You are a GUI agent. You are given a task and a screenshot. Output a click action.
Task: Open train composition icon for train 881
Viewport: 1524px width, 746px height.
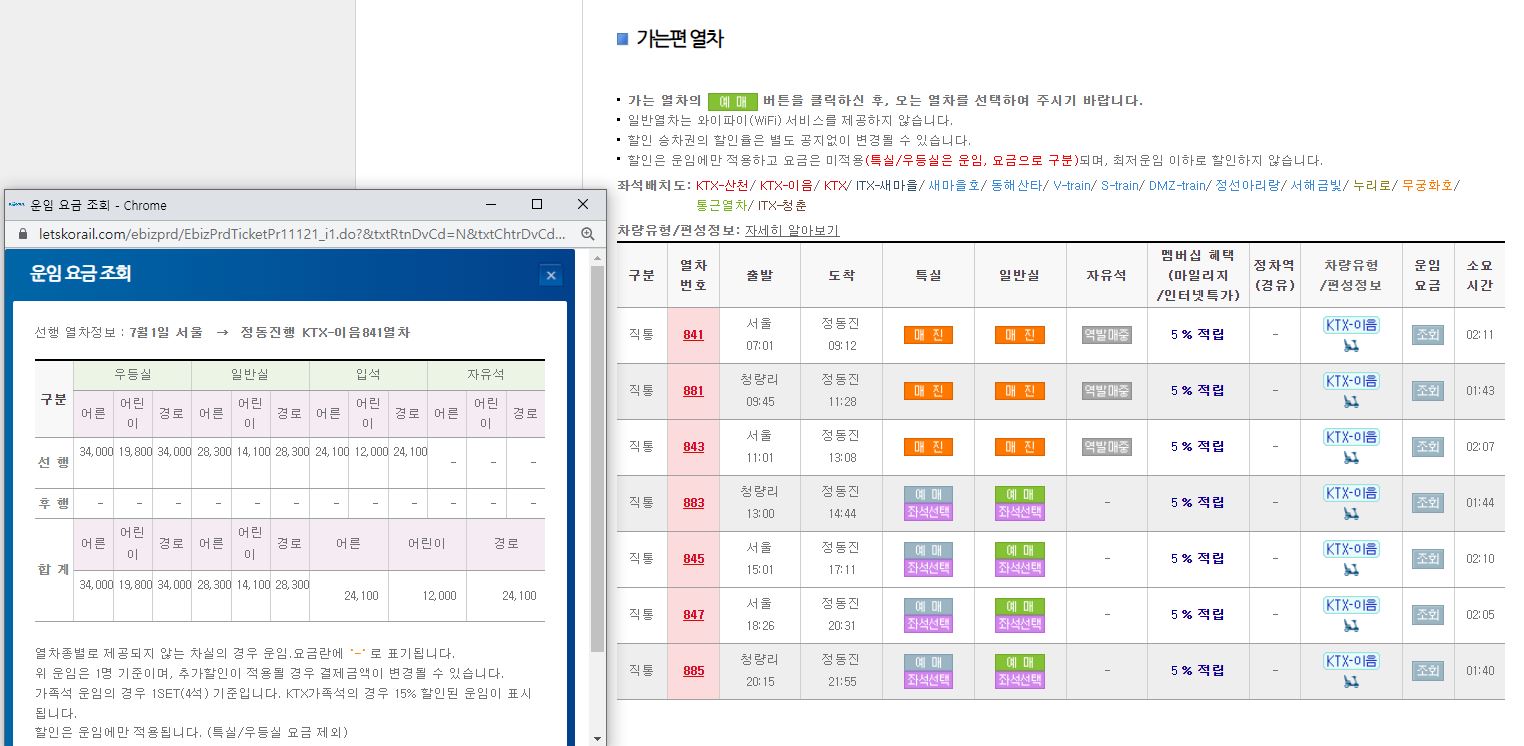coord(1351,401)
